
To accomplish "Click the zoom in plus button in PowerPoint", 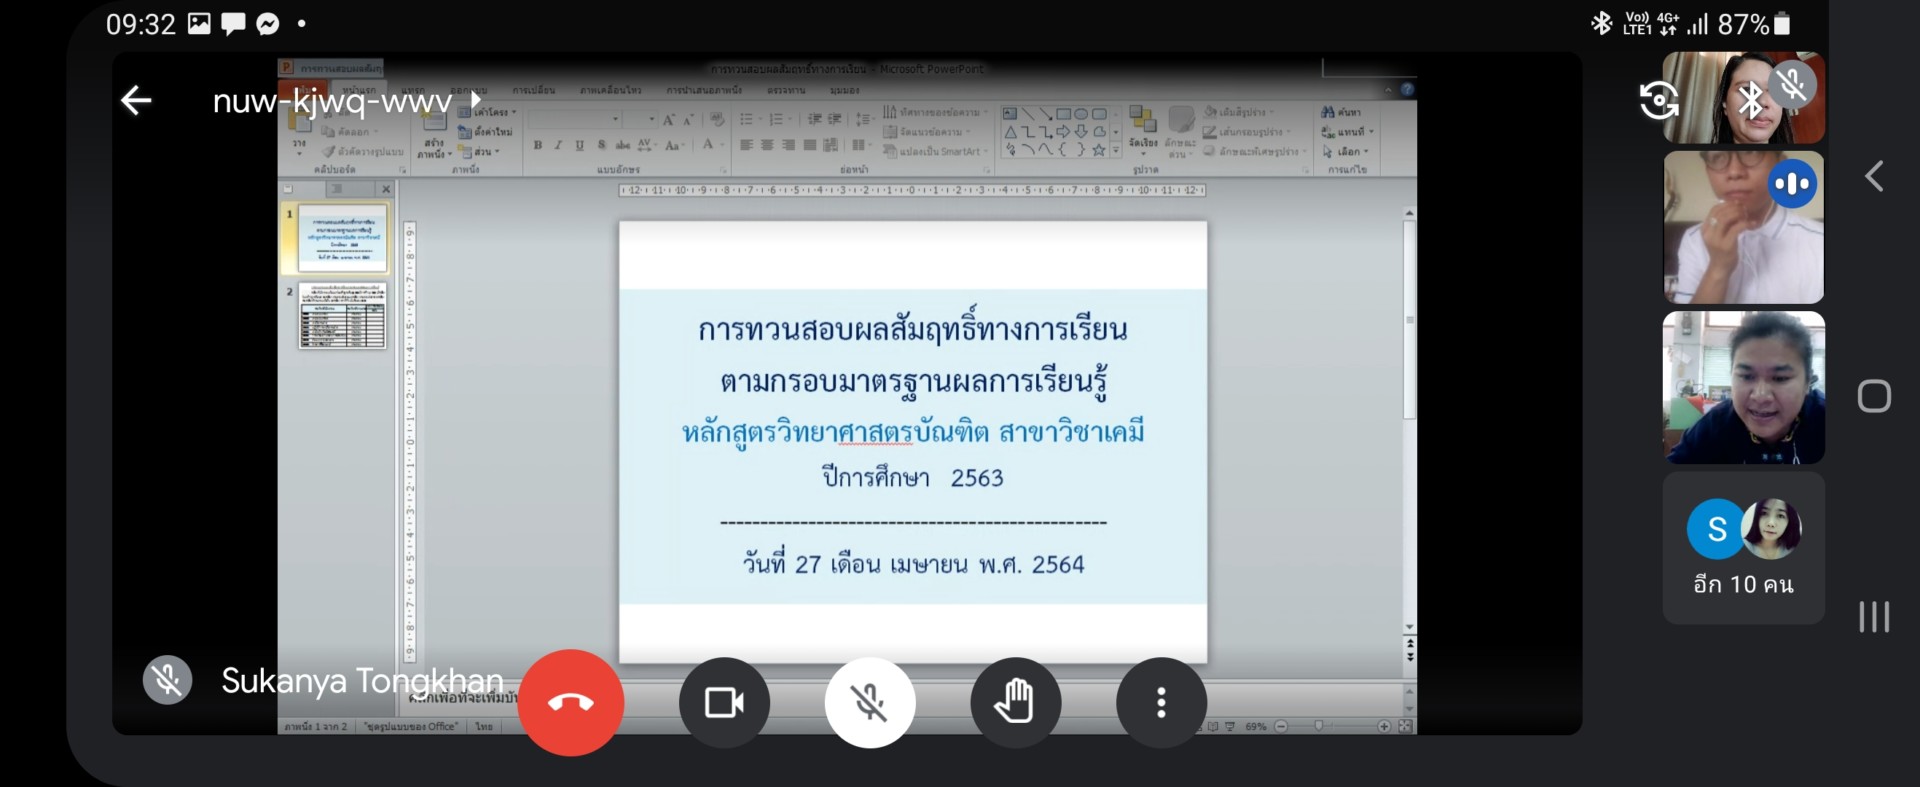I will (1384, 726).
